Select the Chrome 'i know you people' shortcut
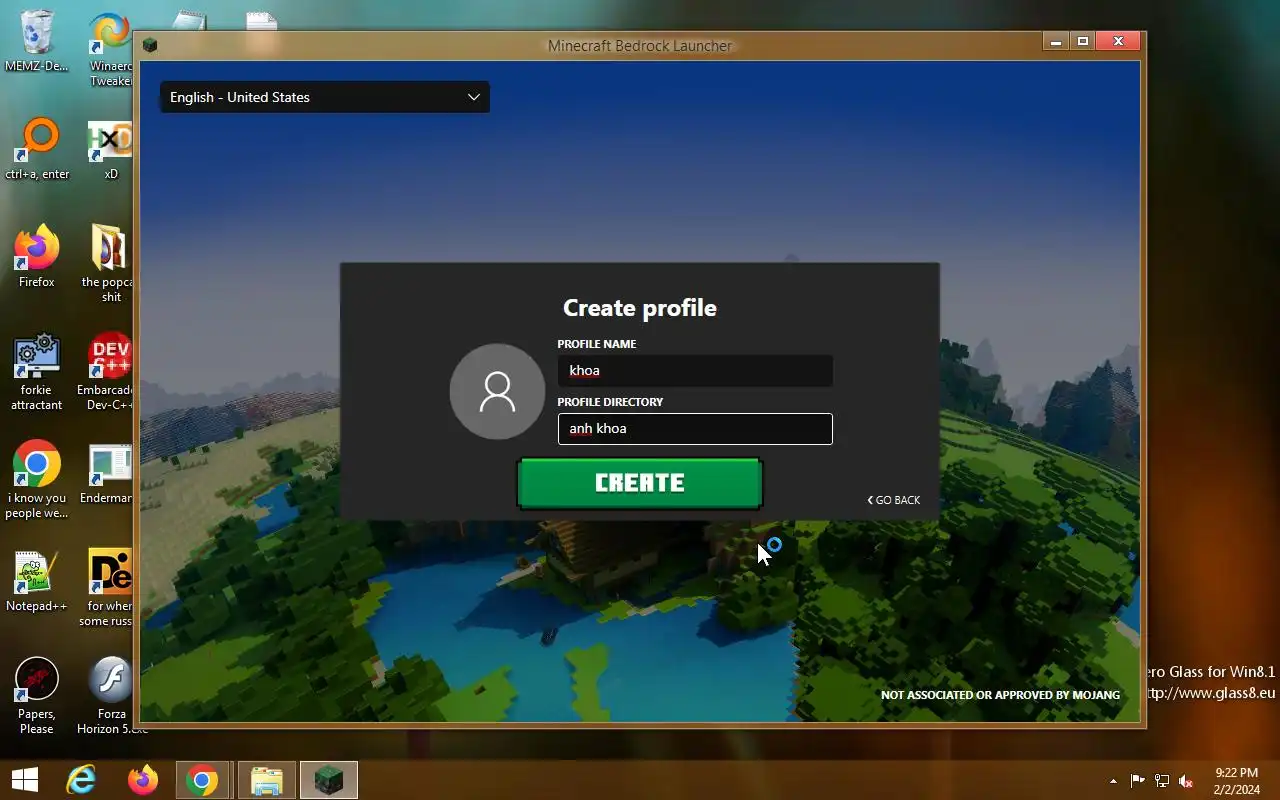This screenshot has height=800, width=1280. point(37,480)
